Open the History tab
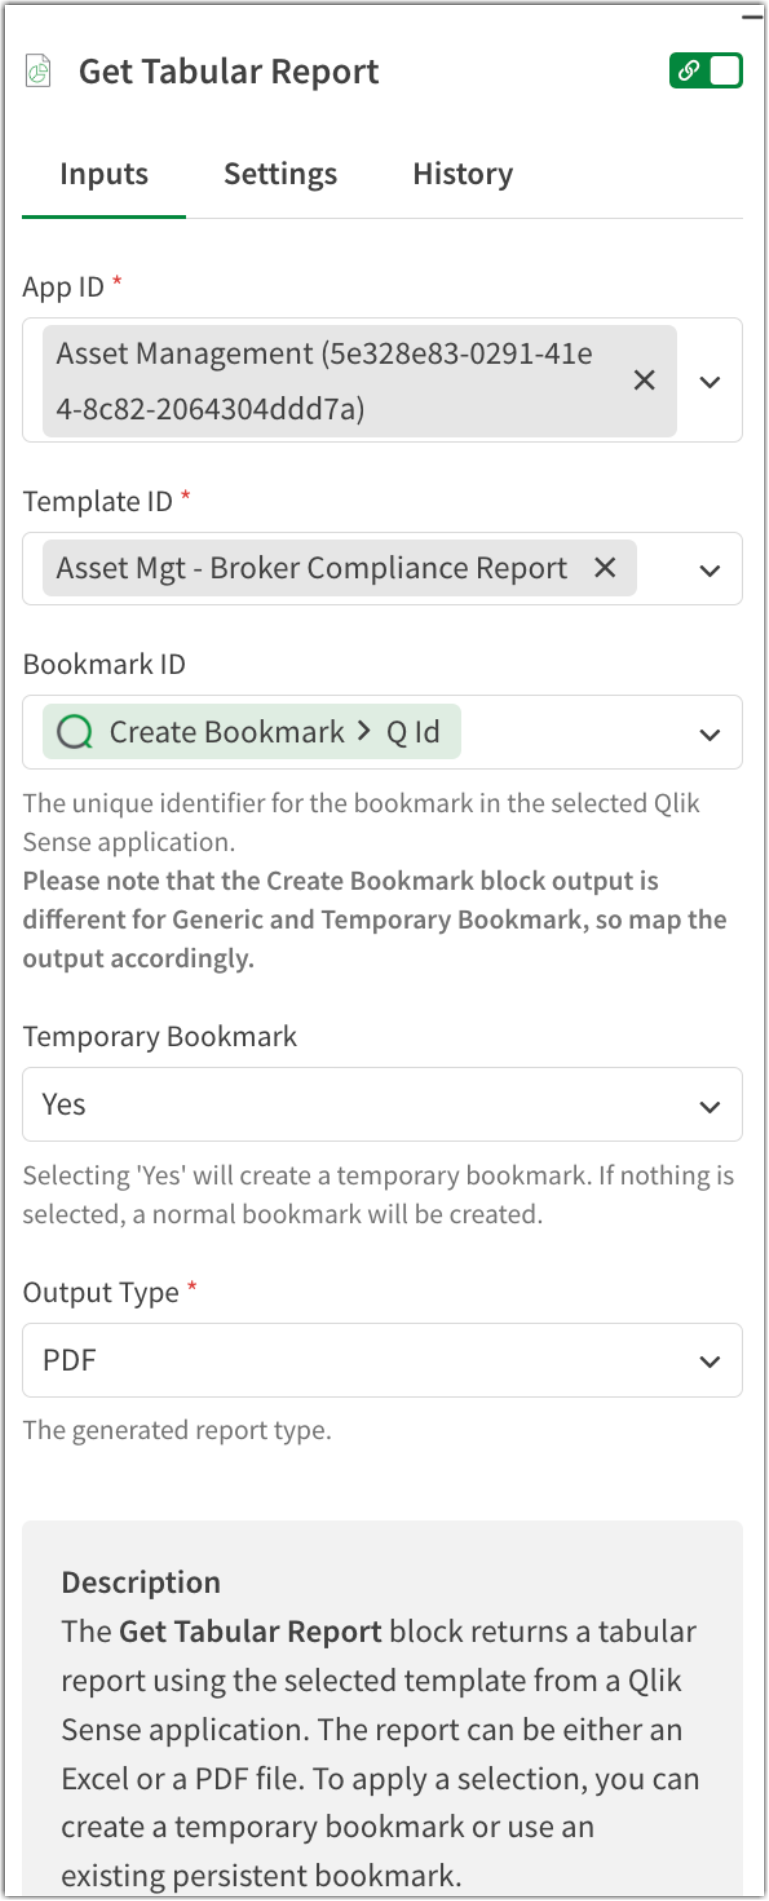 pyautogui.click(x=462, y=173)
